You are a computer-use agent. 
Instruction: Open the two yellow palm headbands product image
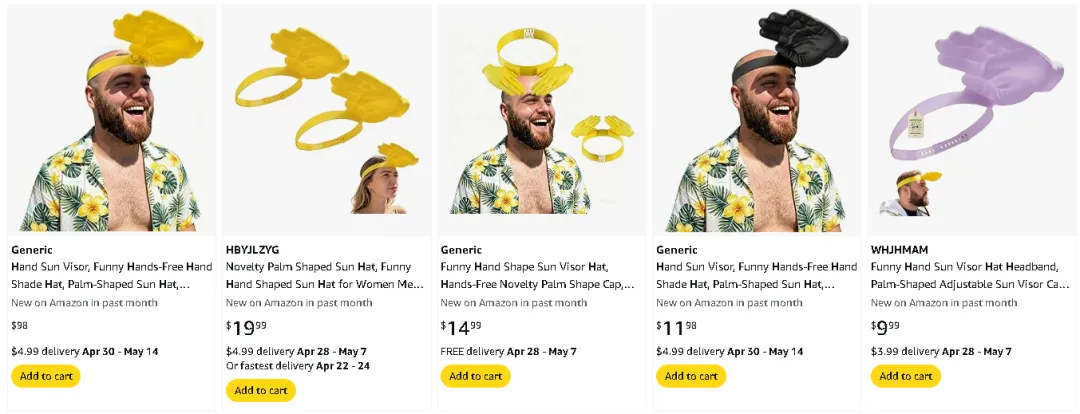pos(327,120)
